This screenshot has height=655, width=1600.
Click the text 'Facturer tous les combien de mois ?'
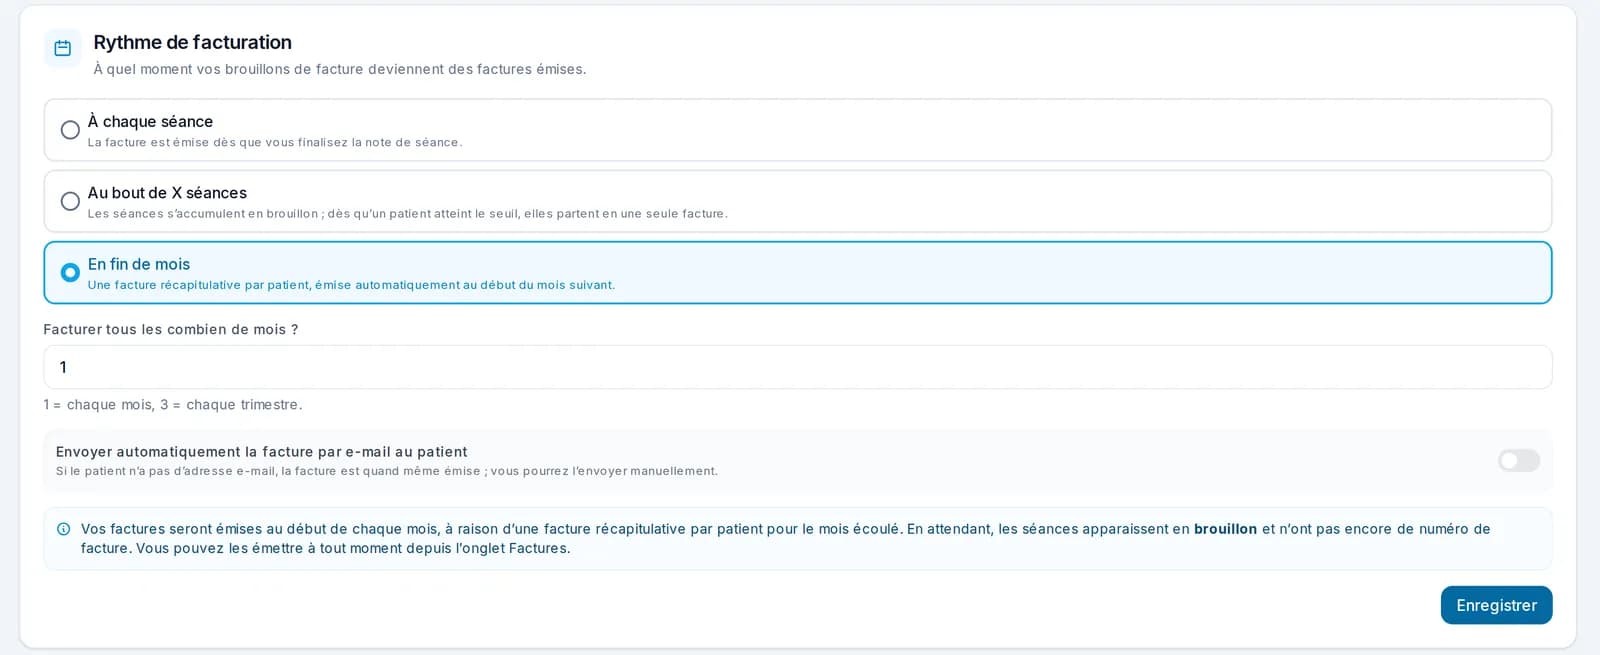[x=171, y=329]
